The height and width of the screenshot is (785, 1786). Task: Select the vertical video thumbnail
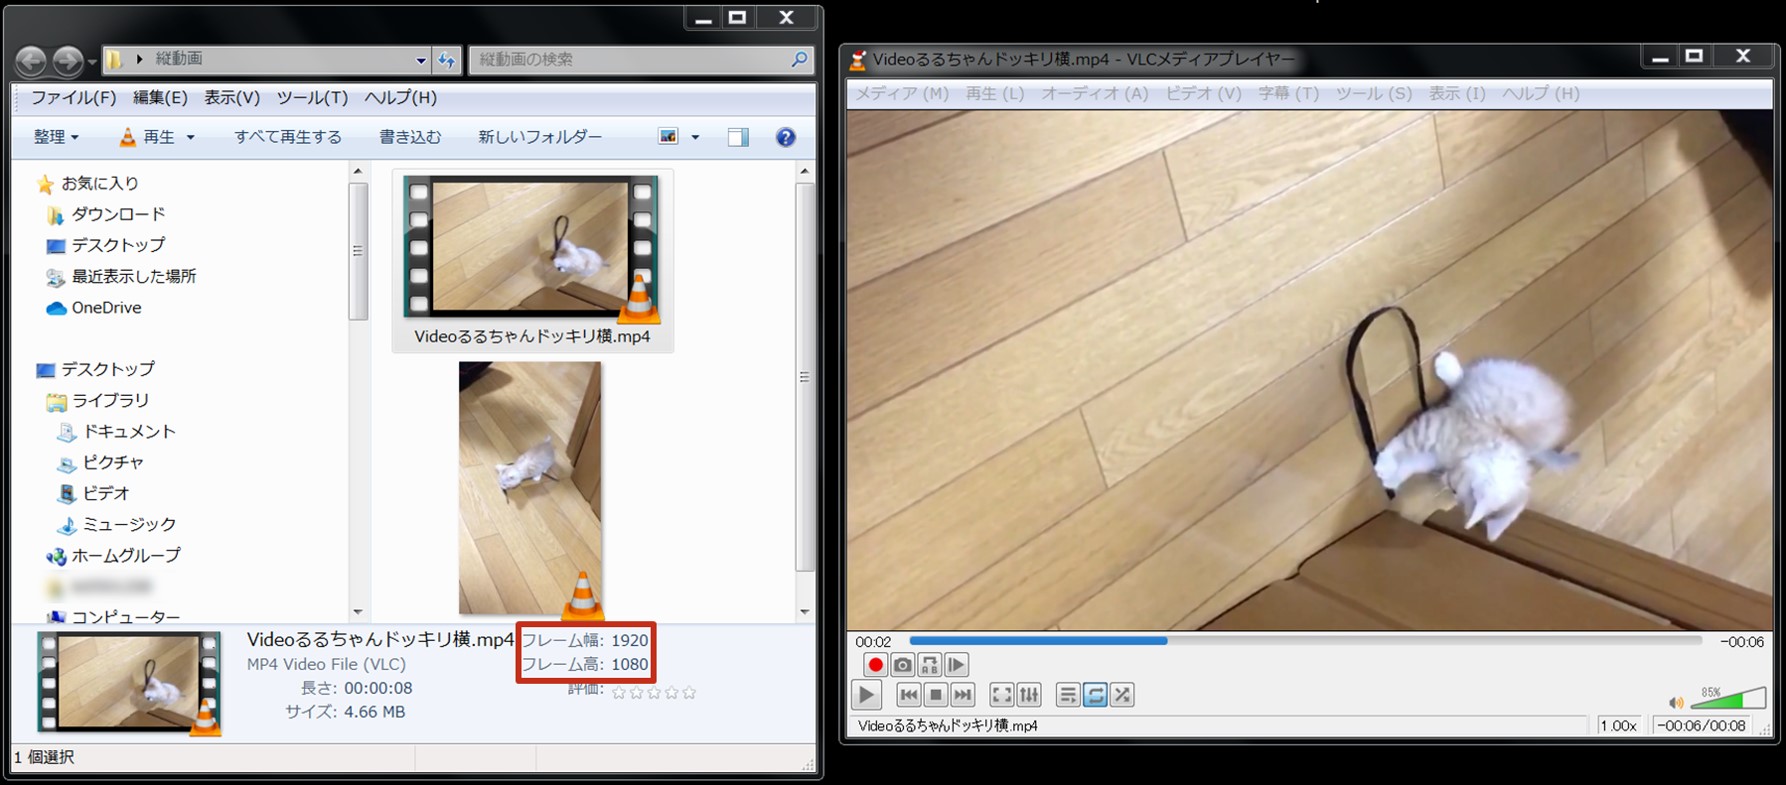tap(530, 489)
